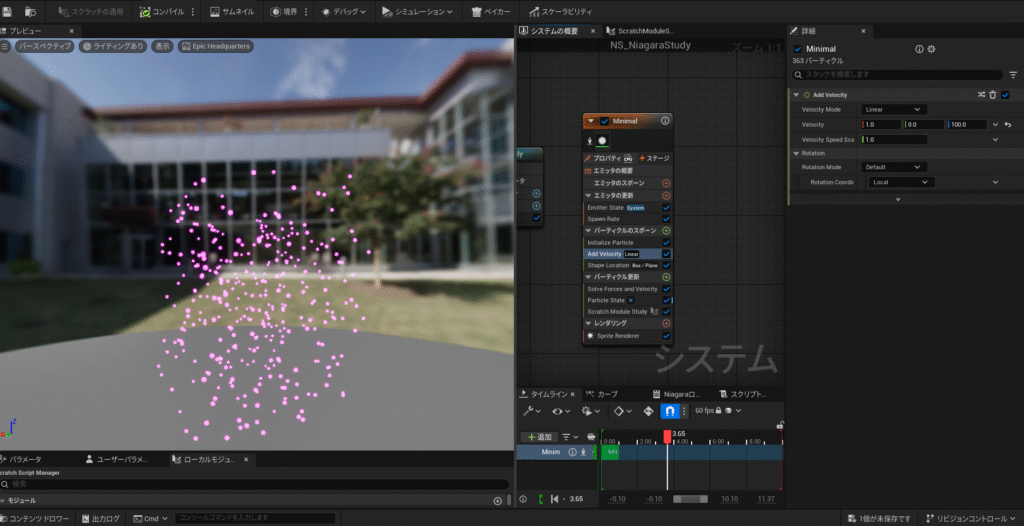Open the パースペクティブ view mode menu
This screenshot has height=526, width=1024.
[44, 46]
